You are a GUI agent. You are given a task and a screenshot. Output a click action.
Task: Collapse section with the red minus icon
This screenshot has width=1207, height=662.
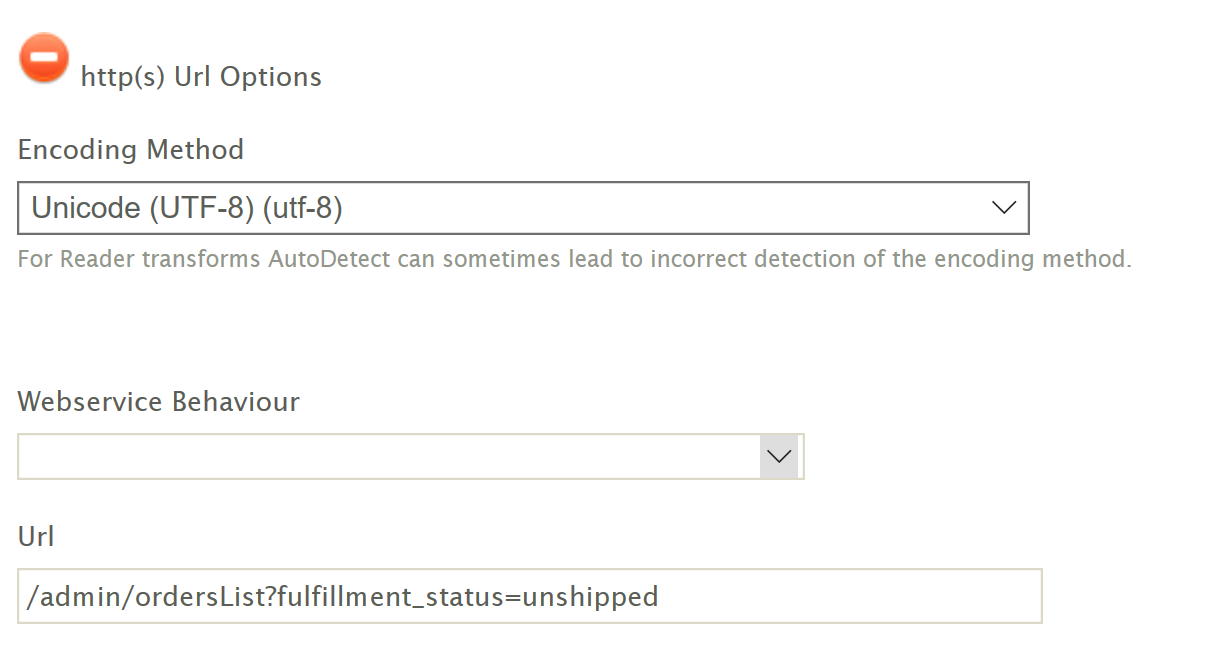(44, 58)
